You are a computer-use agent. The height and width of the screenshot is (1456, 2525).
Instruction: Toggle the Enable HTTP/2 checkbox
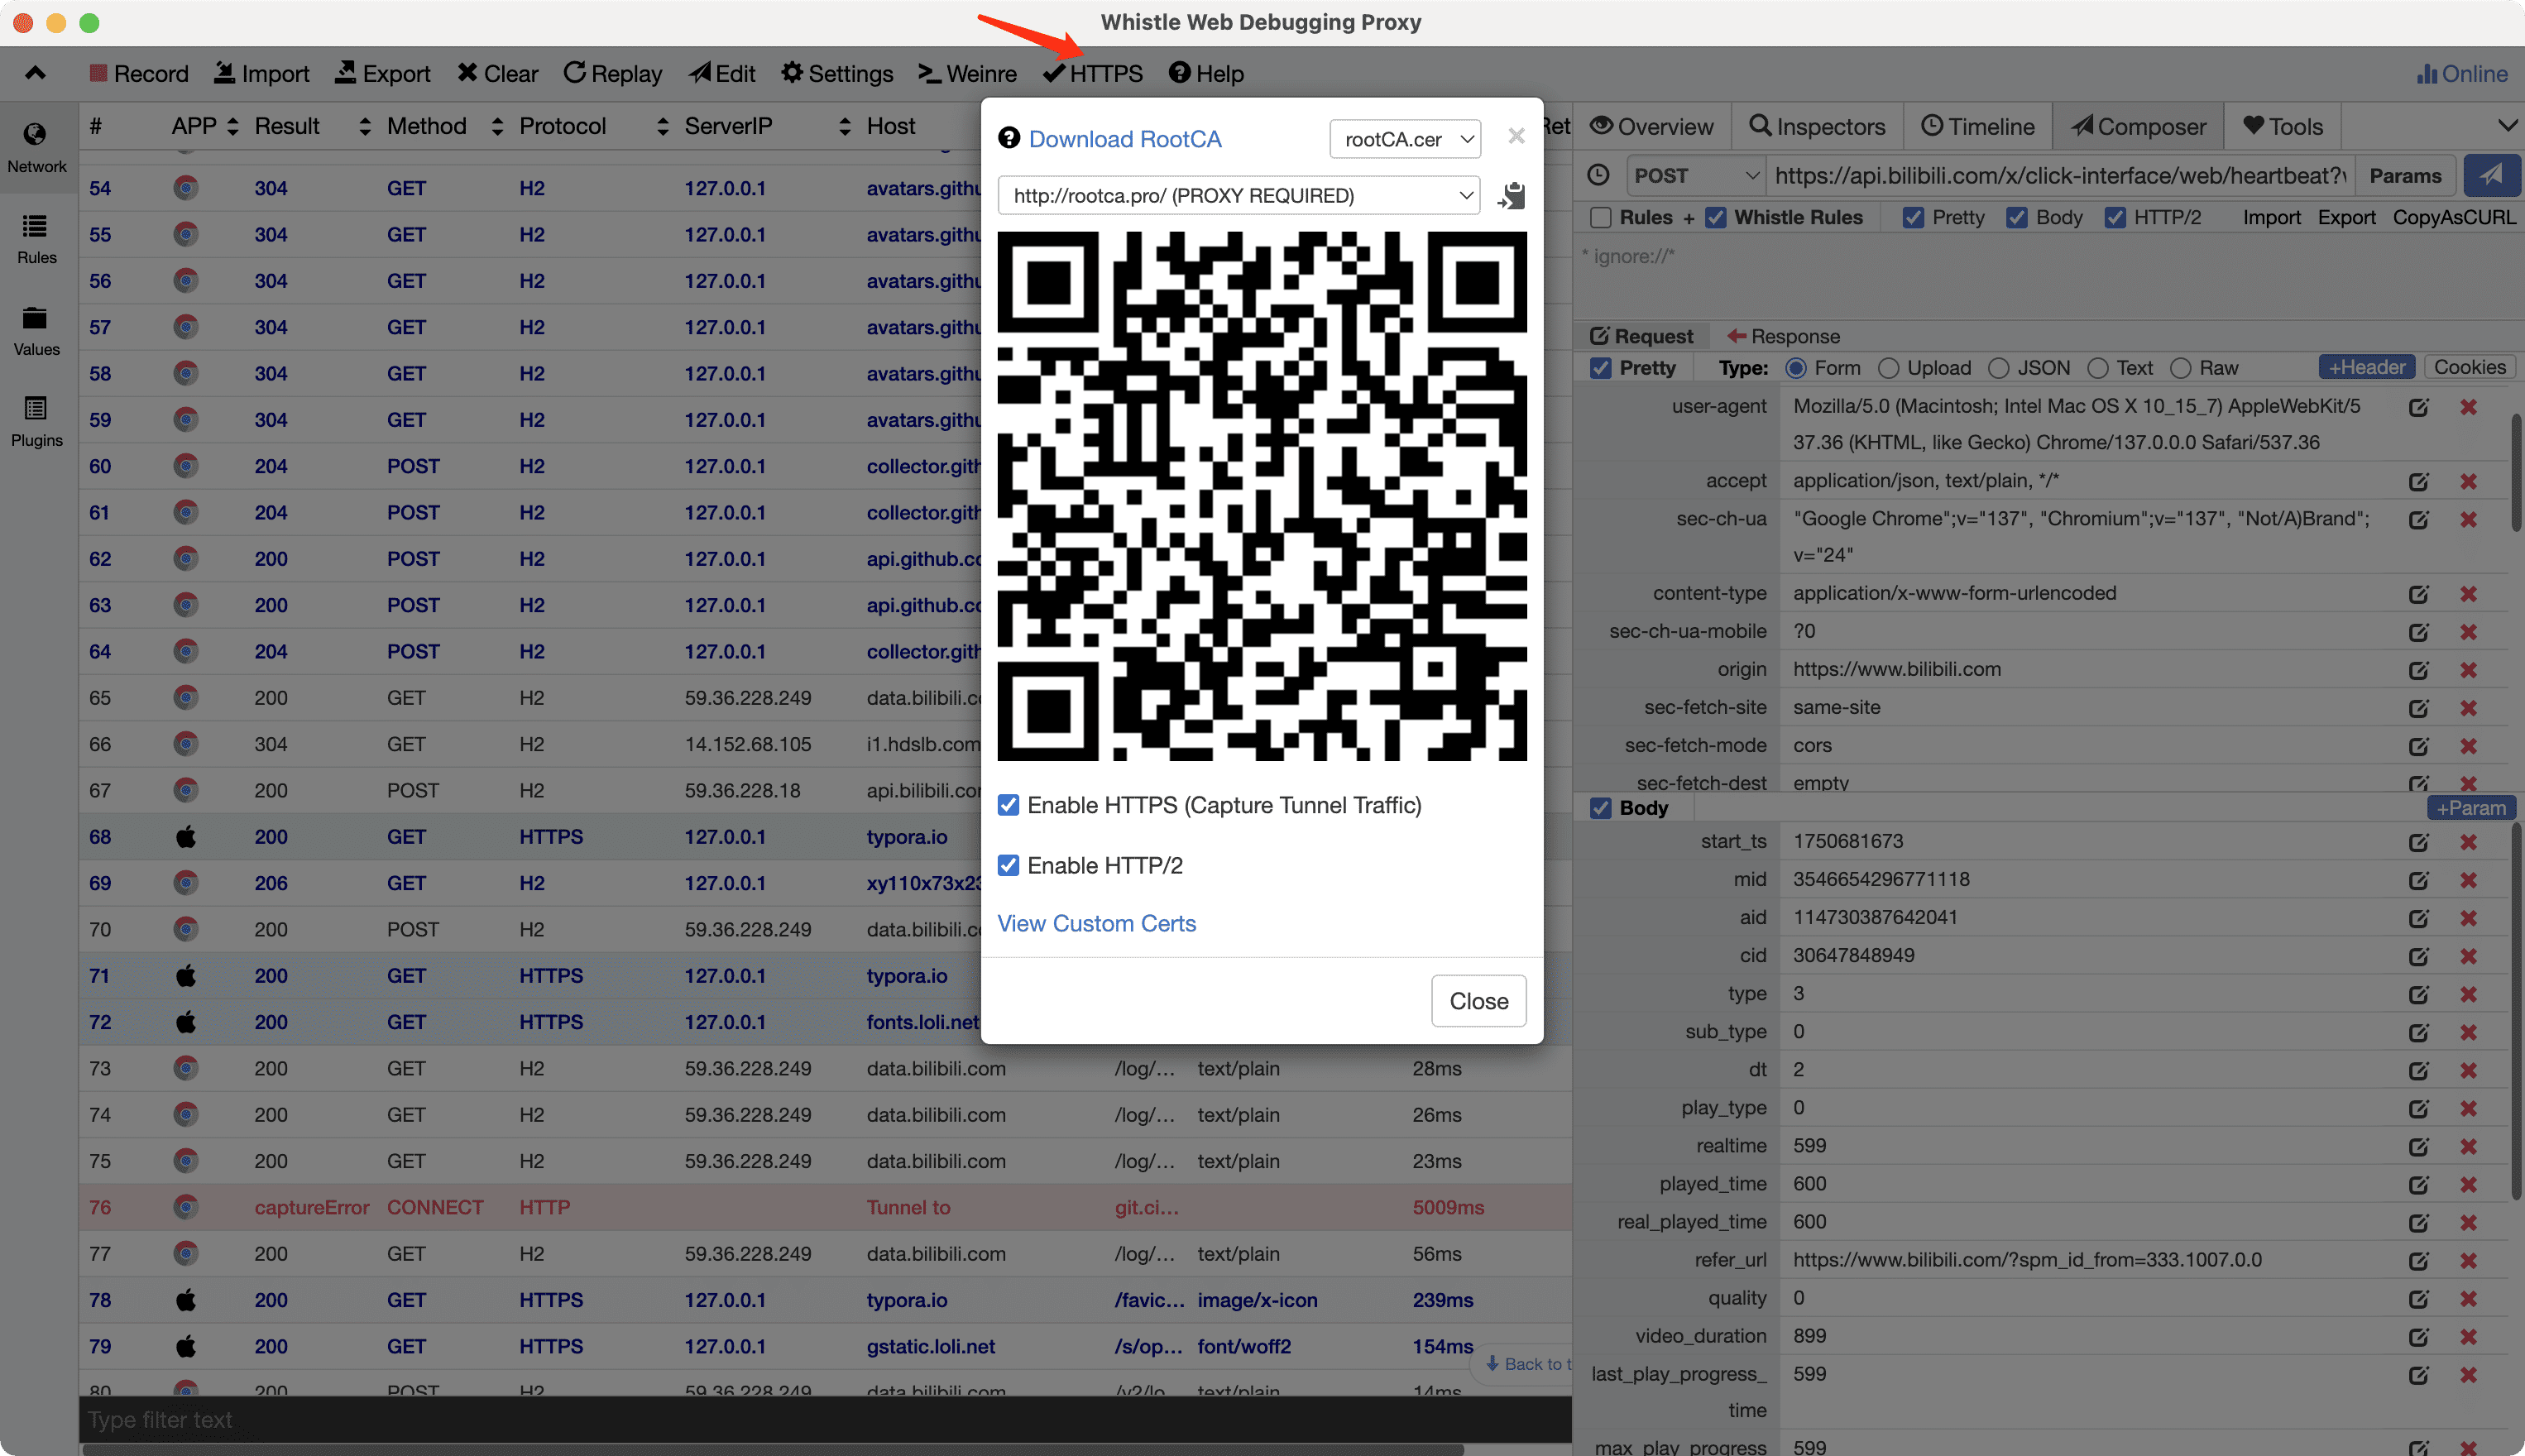(1008, 865)
